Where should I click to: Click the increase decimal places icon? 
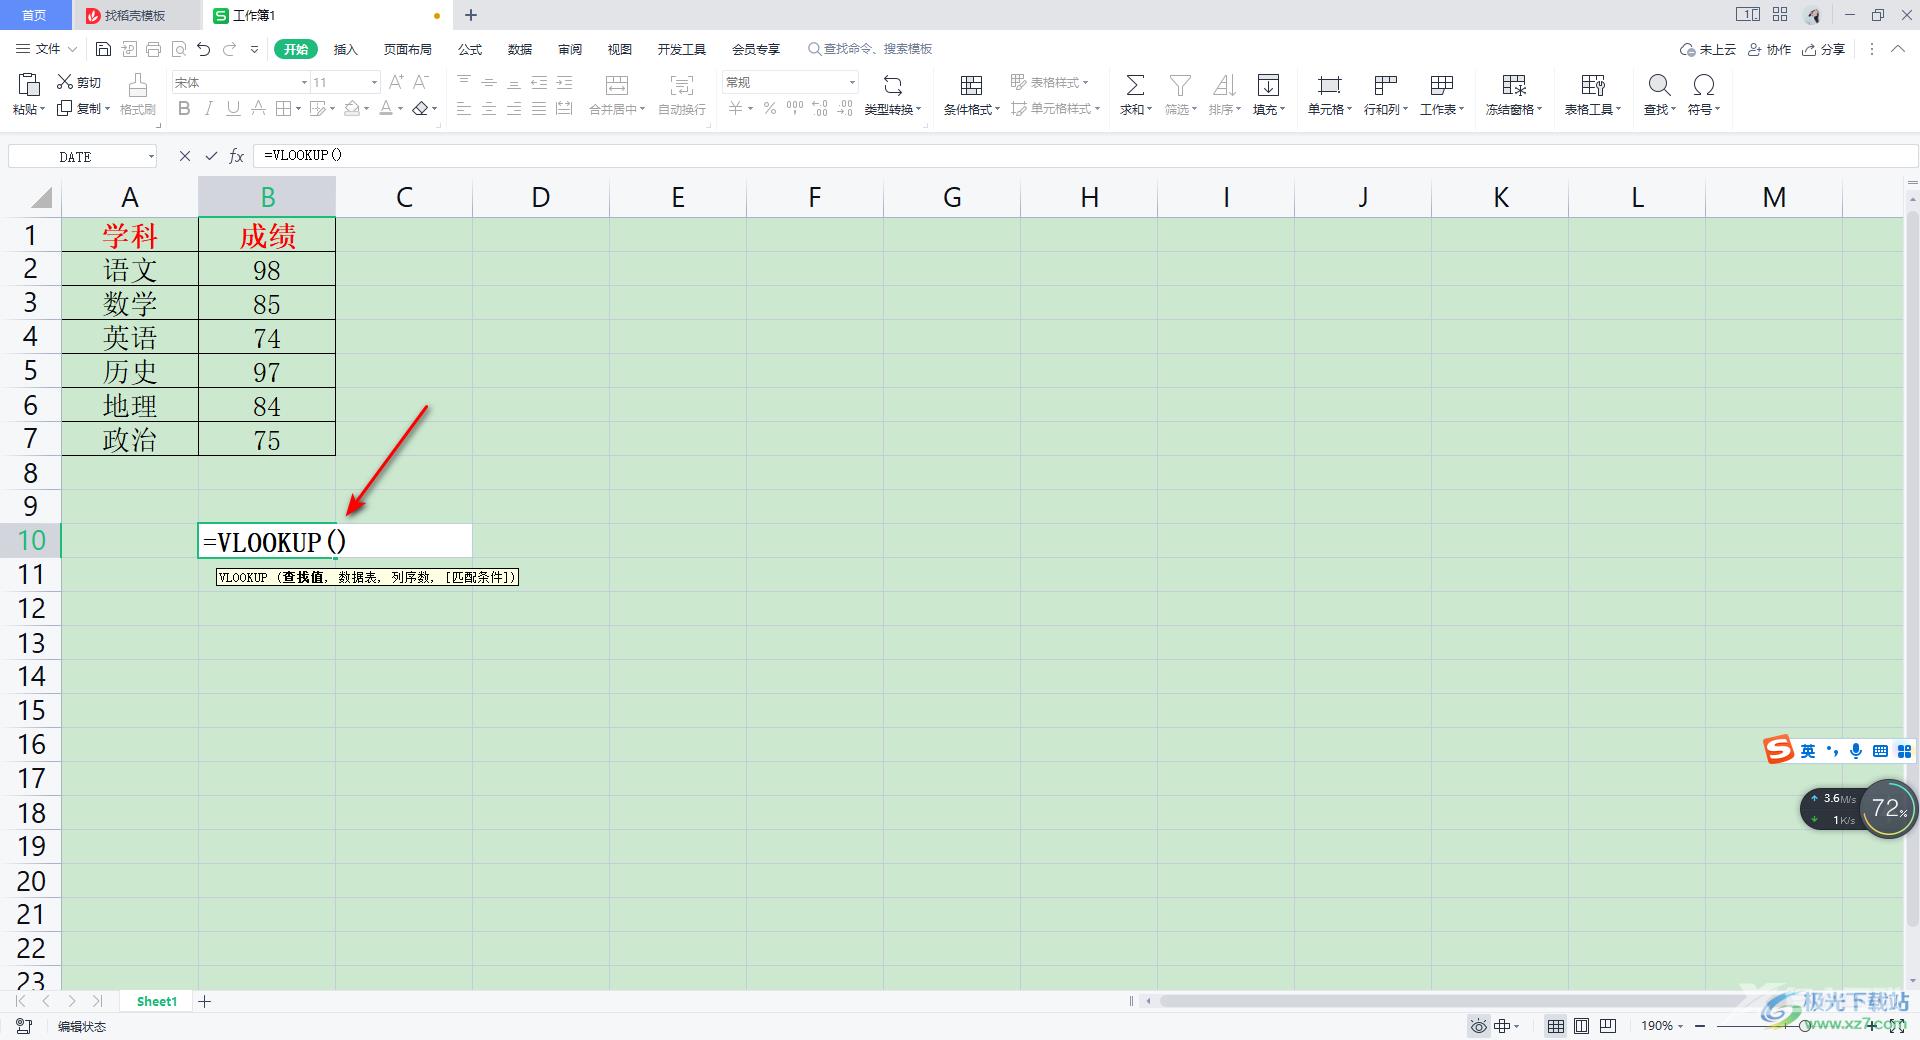point(820,108)
